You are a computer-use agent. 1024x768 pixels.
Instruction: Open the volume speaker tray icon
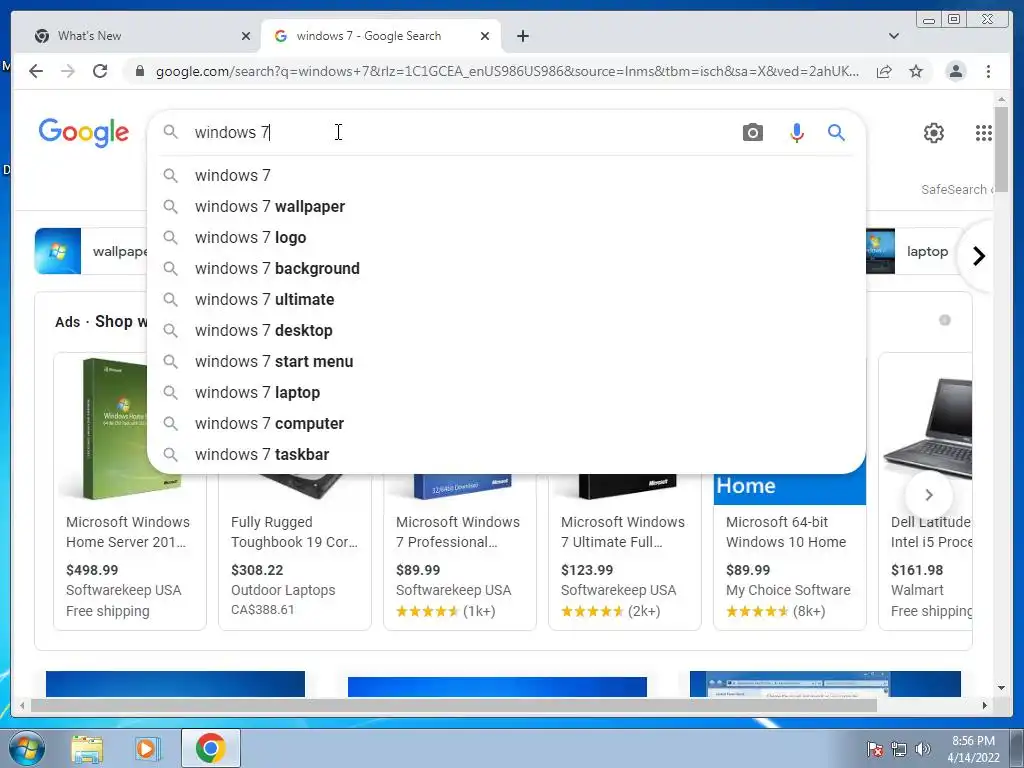tap(922, 749)
